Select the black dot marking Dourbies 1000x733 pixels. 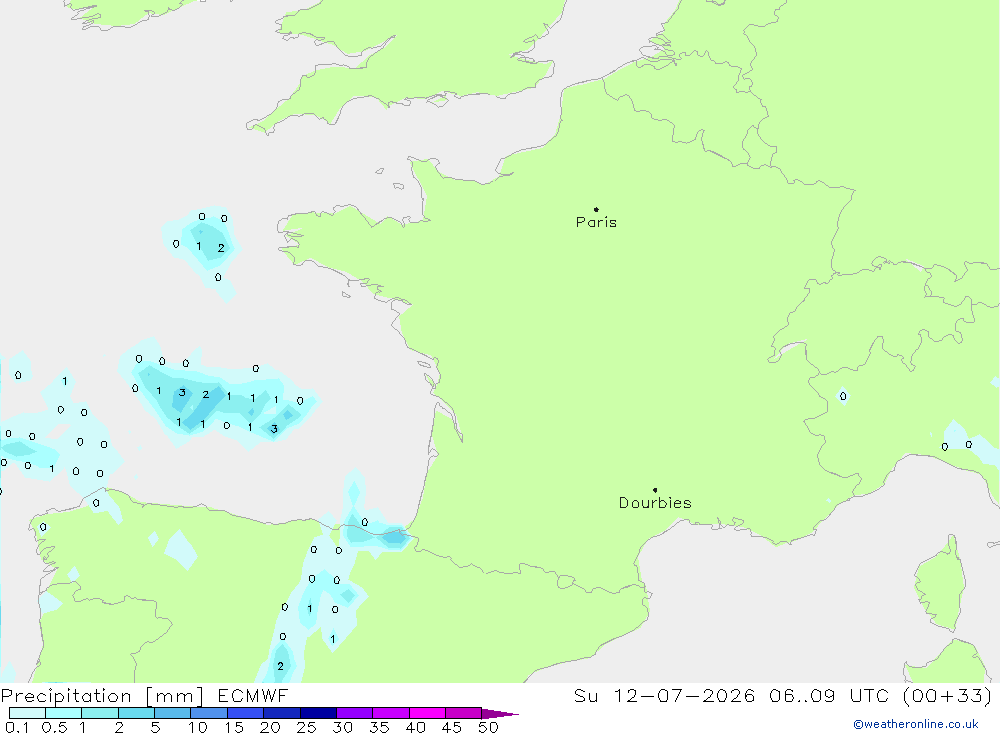click(x=655, y=490)
